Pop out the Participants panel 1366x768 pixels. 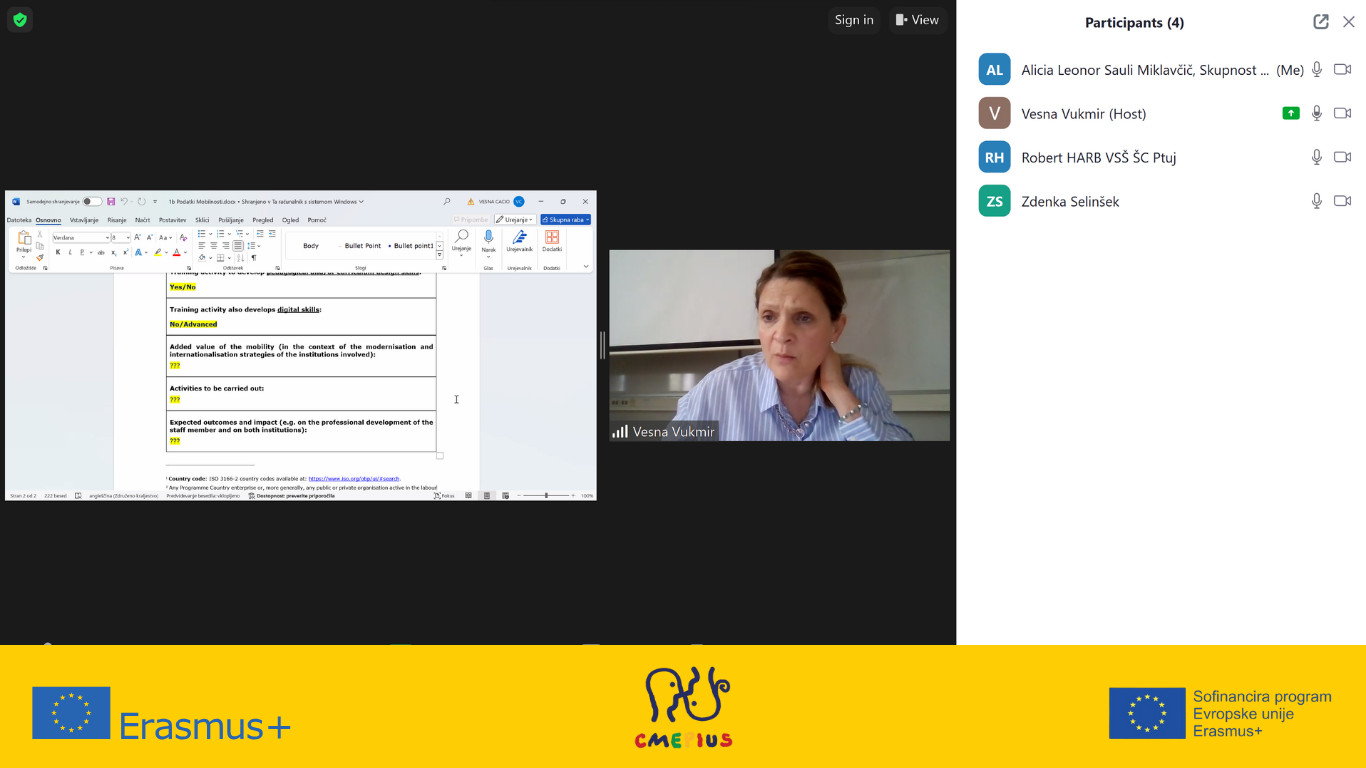(1321, 22)
